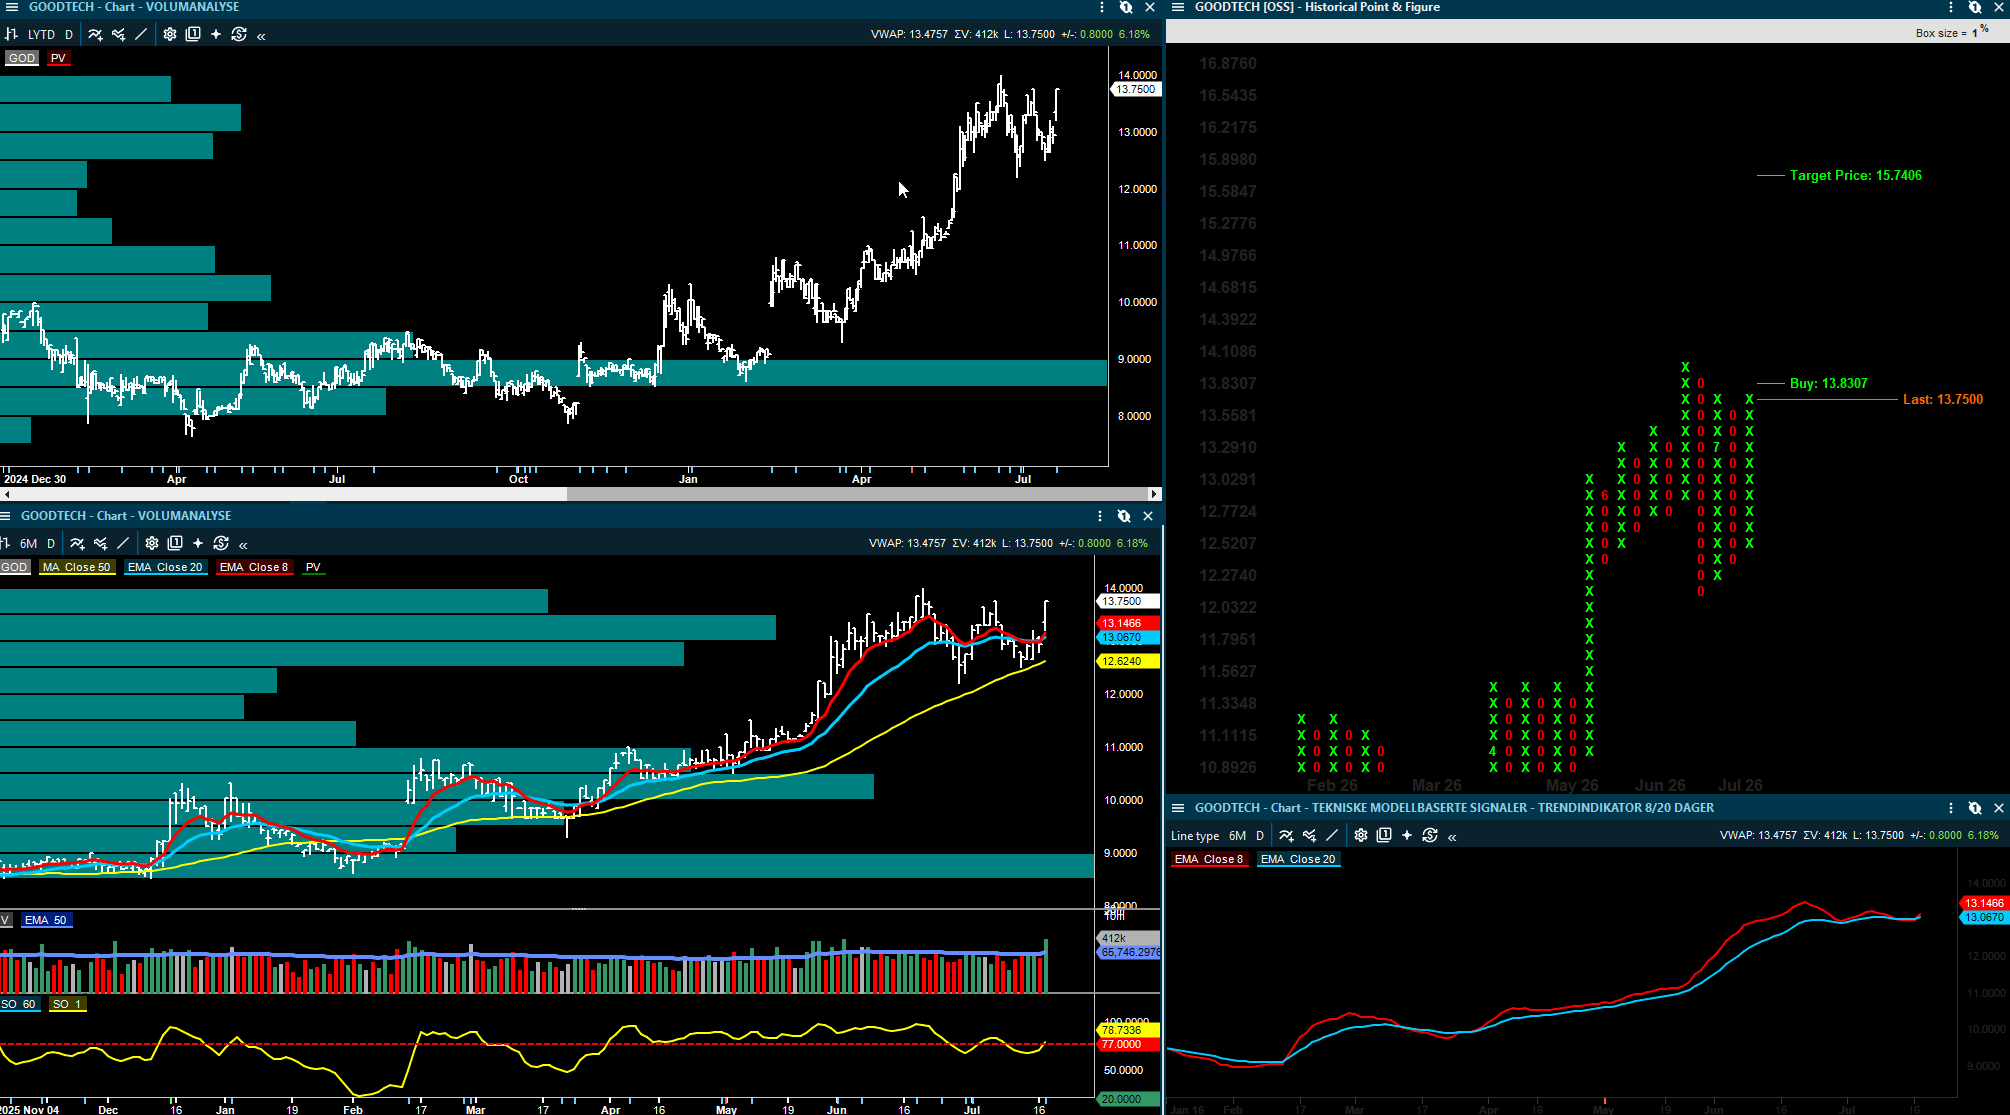This screenshot has width=2010, height=1115.
Task: Open D resolution selector in TRENDINDIKATOR chart
Action: click(1260, 836)
